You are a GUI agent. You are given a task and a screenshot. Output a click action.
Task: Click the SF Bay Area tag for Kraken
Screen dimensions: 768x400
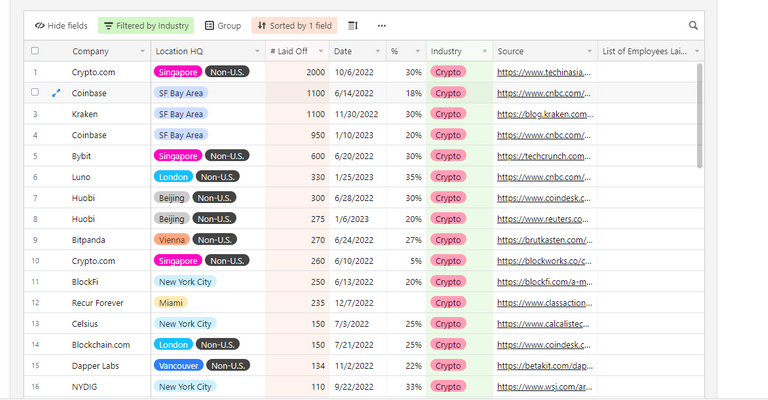pos(181,114)
